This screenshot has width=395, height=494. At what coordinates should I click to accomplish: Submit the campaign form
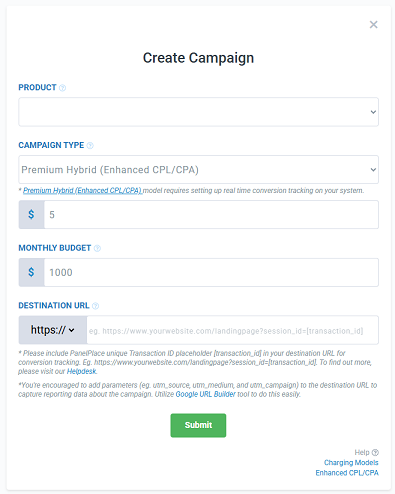(x=198, y=425)
